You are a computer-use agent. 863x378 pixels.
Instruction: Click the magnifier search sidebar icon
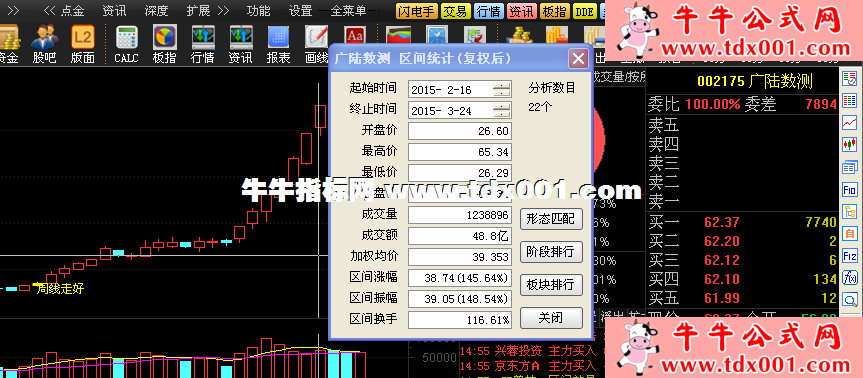click(x=850, y=300)
